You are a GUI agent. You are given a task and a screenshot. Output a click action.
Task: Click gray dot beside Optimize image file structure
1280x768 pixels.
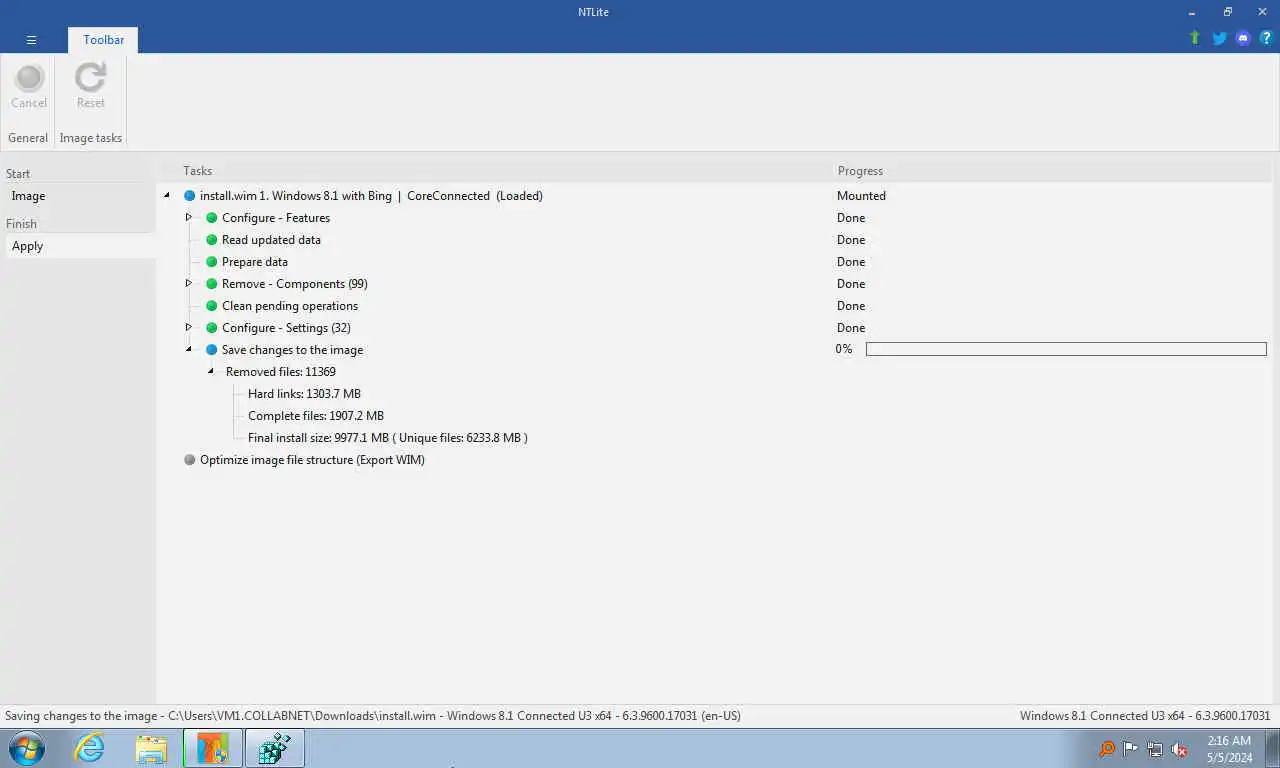point(190,460)
